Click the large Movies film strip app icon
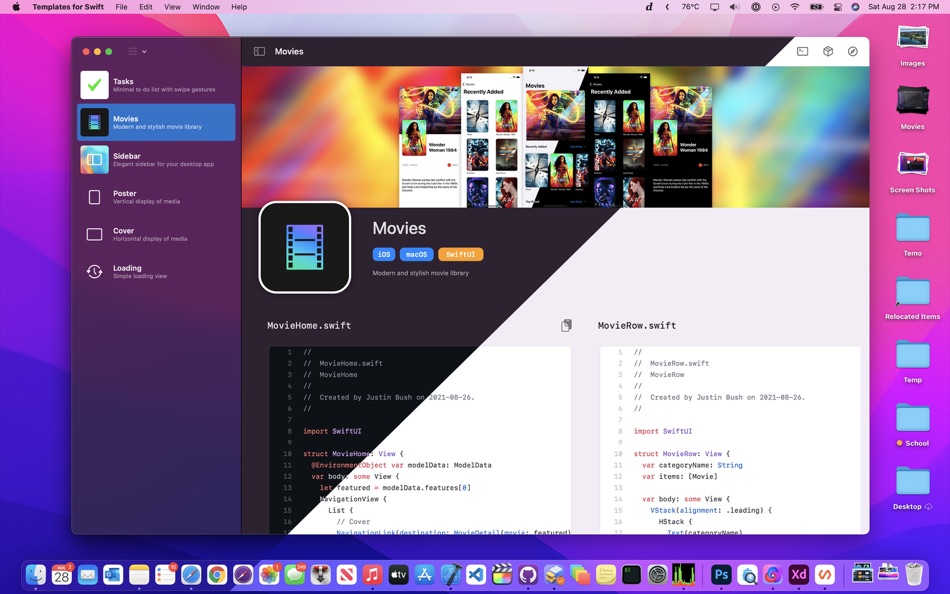Image resolution: width=950 pixels, height=594 pixels. point(305,247)
